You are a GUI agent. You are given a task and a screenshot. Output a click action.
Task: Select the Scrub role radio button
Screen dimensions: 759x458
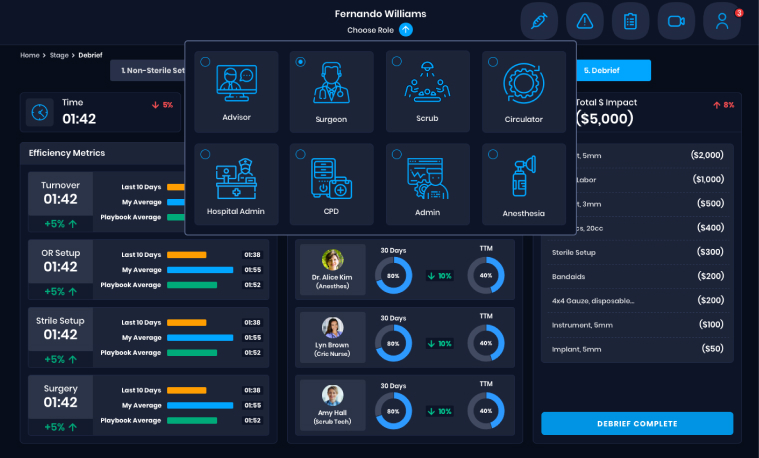[397, 62]
